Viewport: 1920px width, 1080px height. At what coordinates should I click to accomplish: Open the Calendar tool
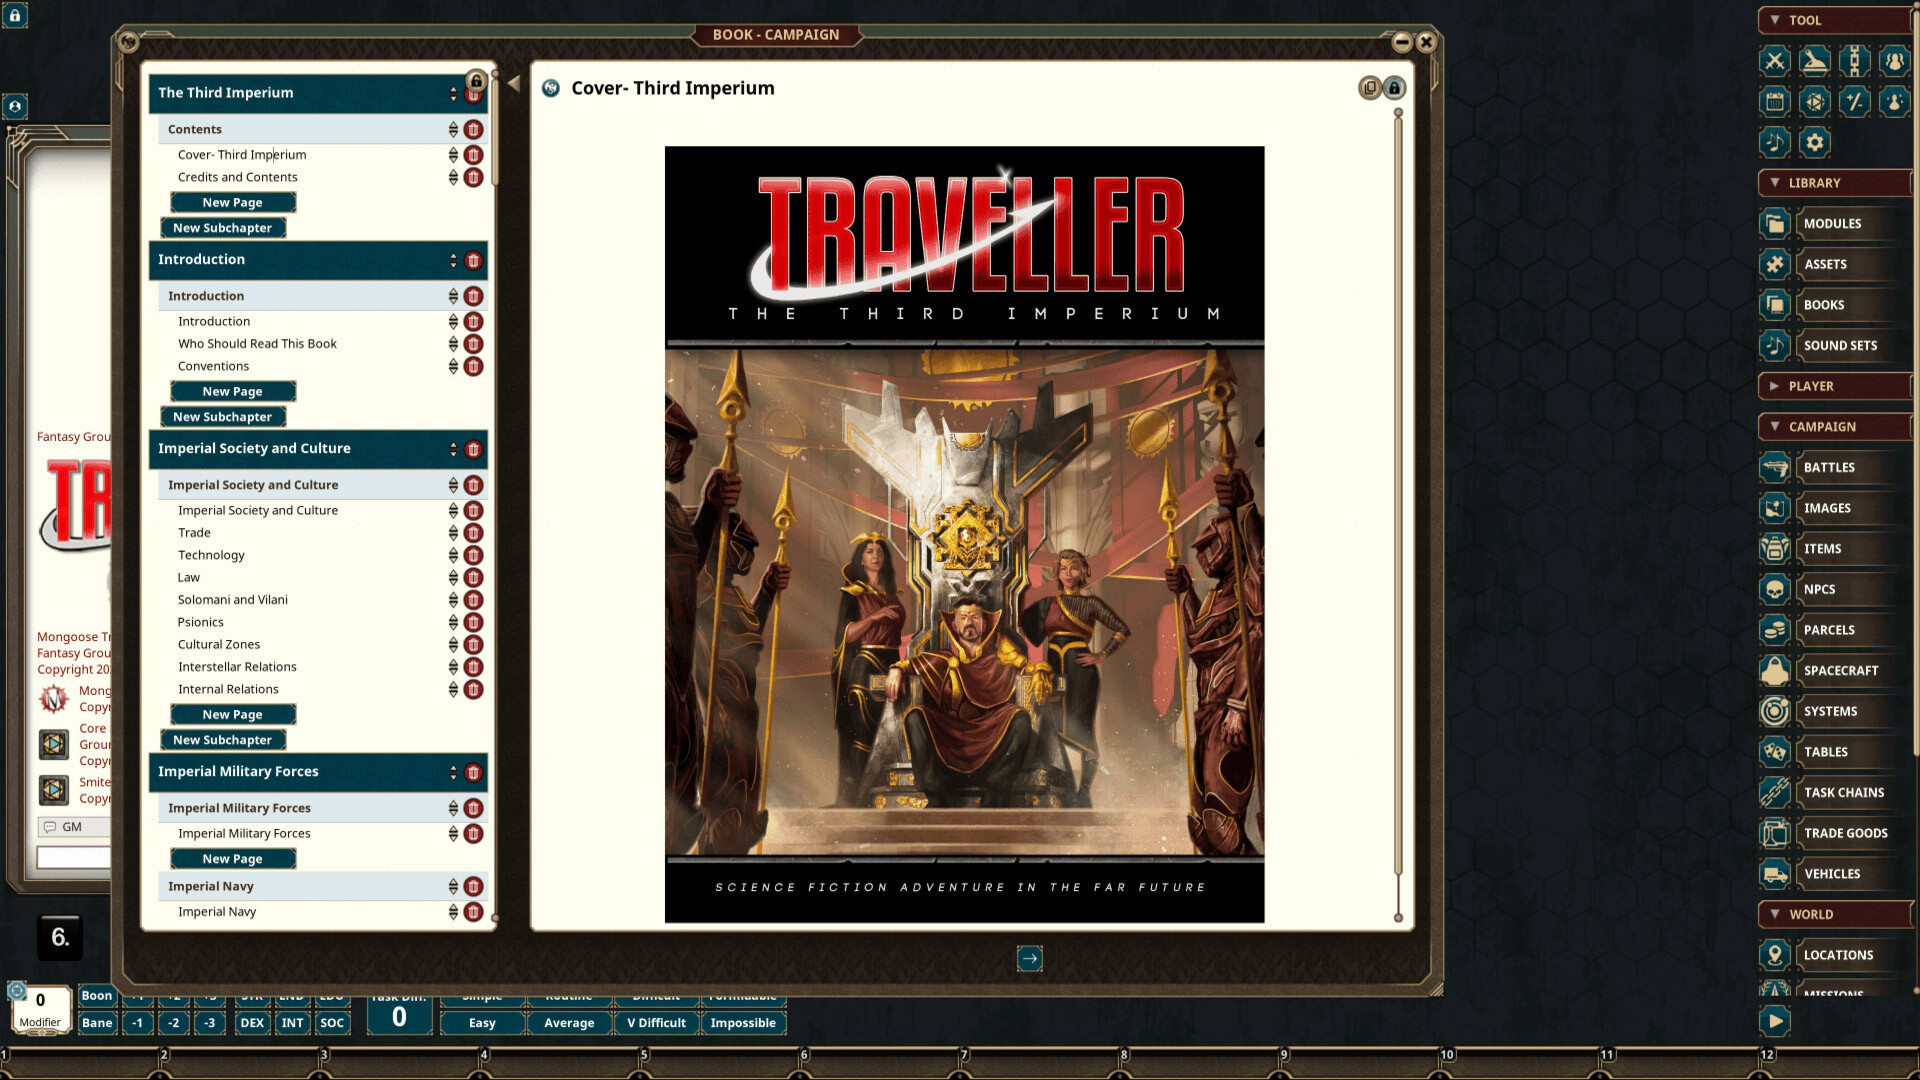(x=1774, y=101)
